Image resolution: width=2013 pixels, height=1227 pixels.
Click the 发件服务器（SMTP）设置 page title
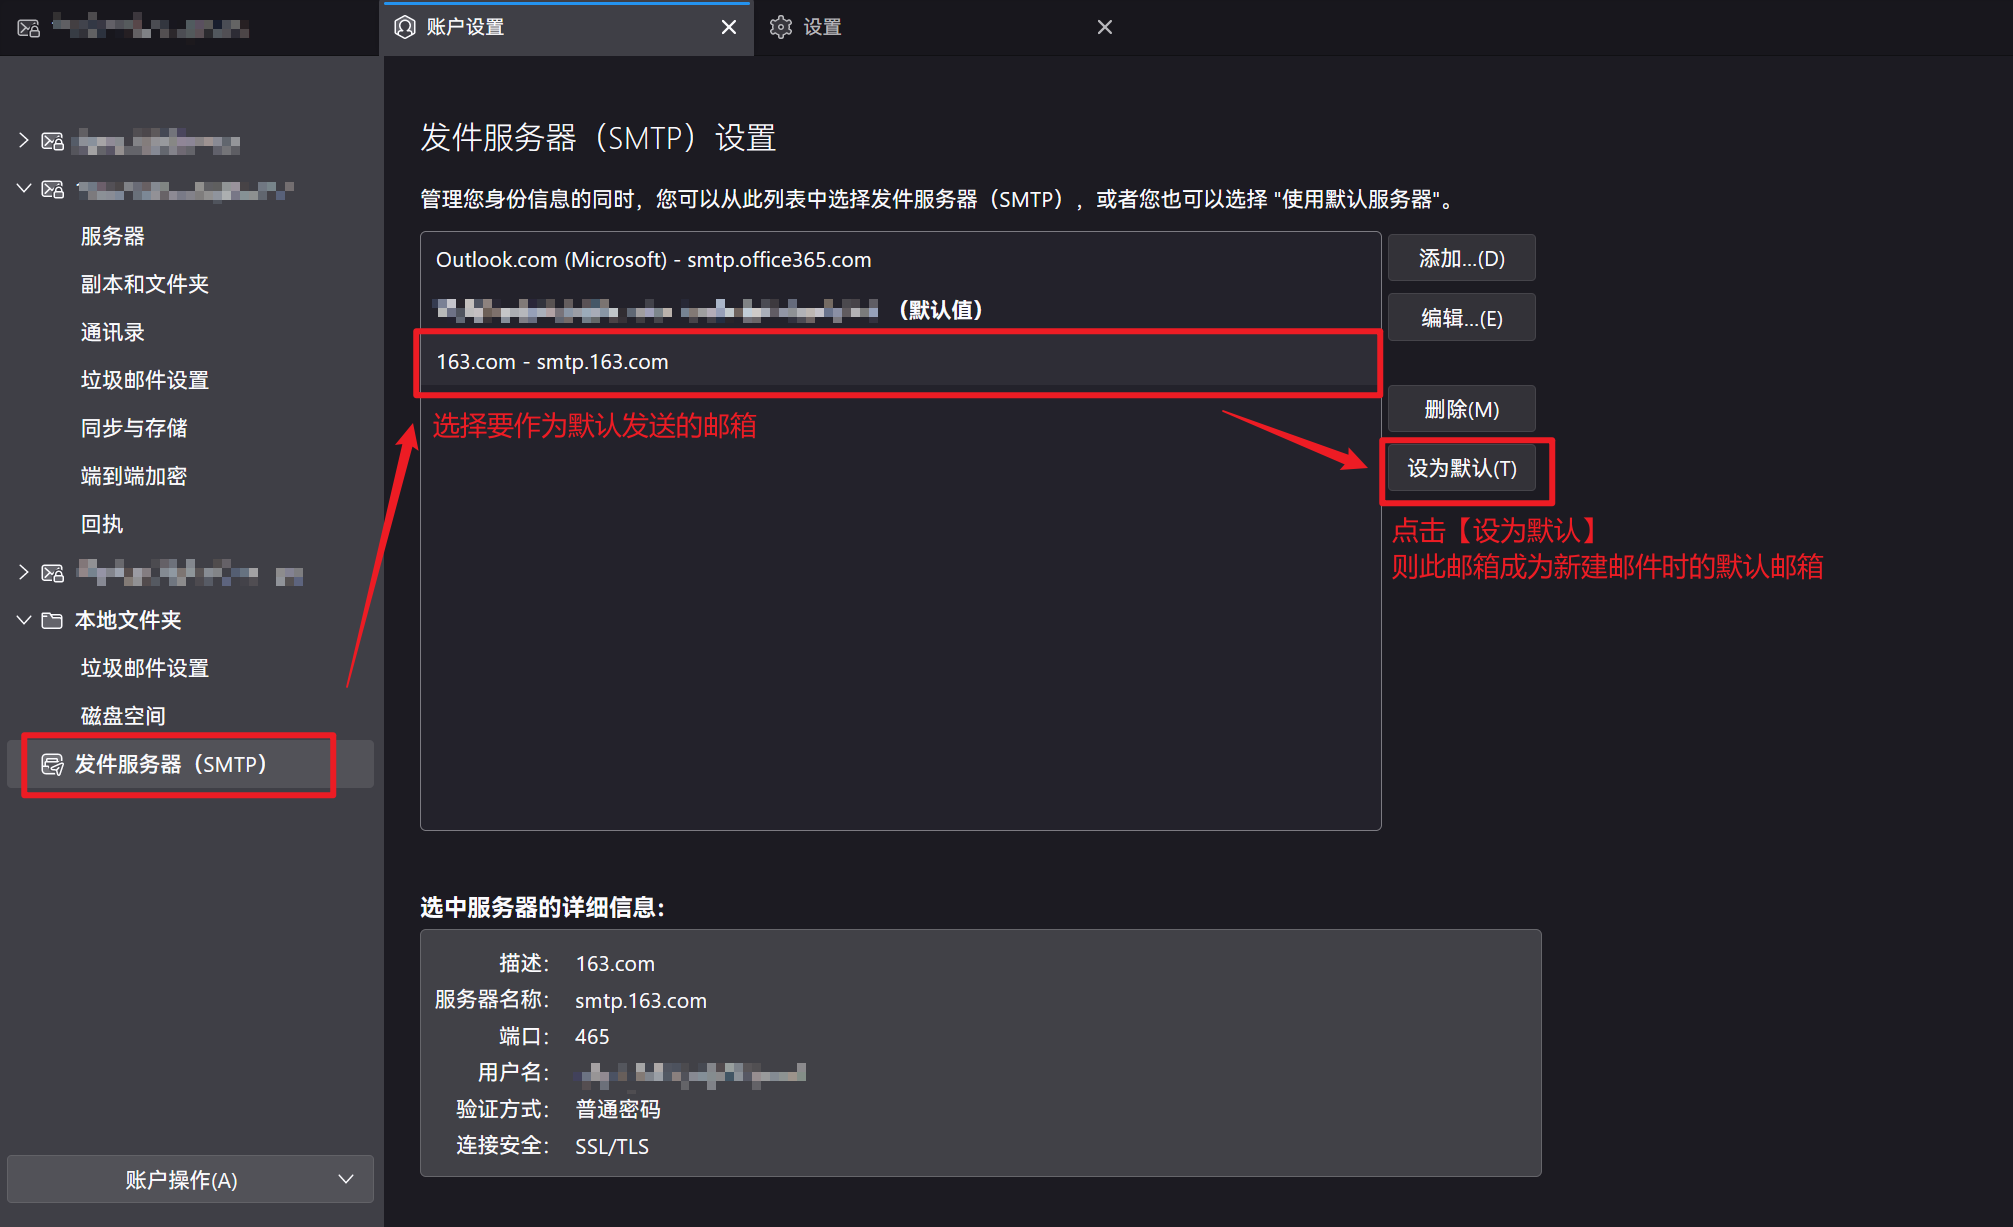(x=598, y=138)
